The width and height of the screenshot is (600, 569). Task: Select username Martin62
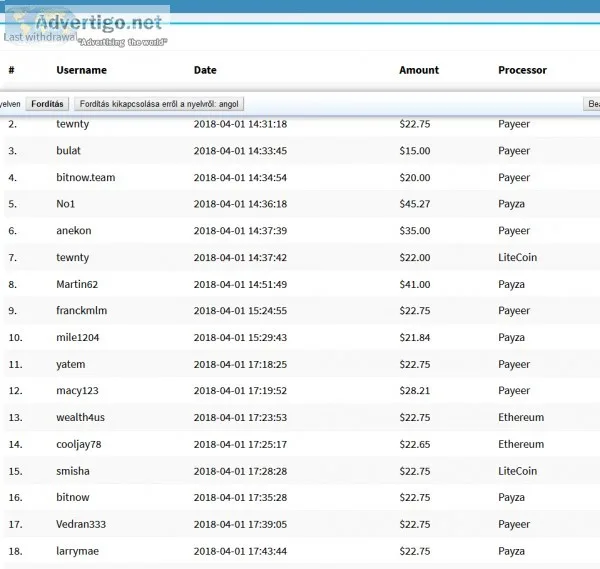click(77, 284)
